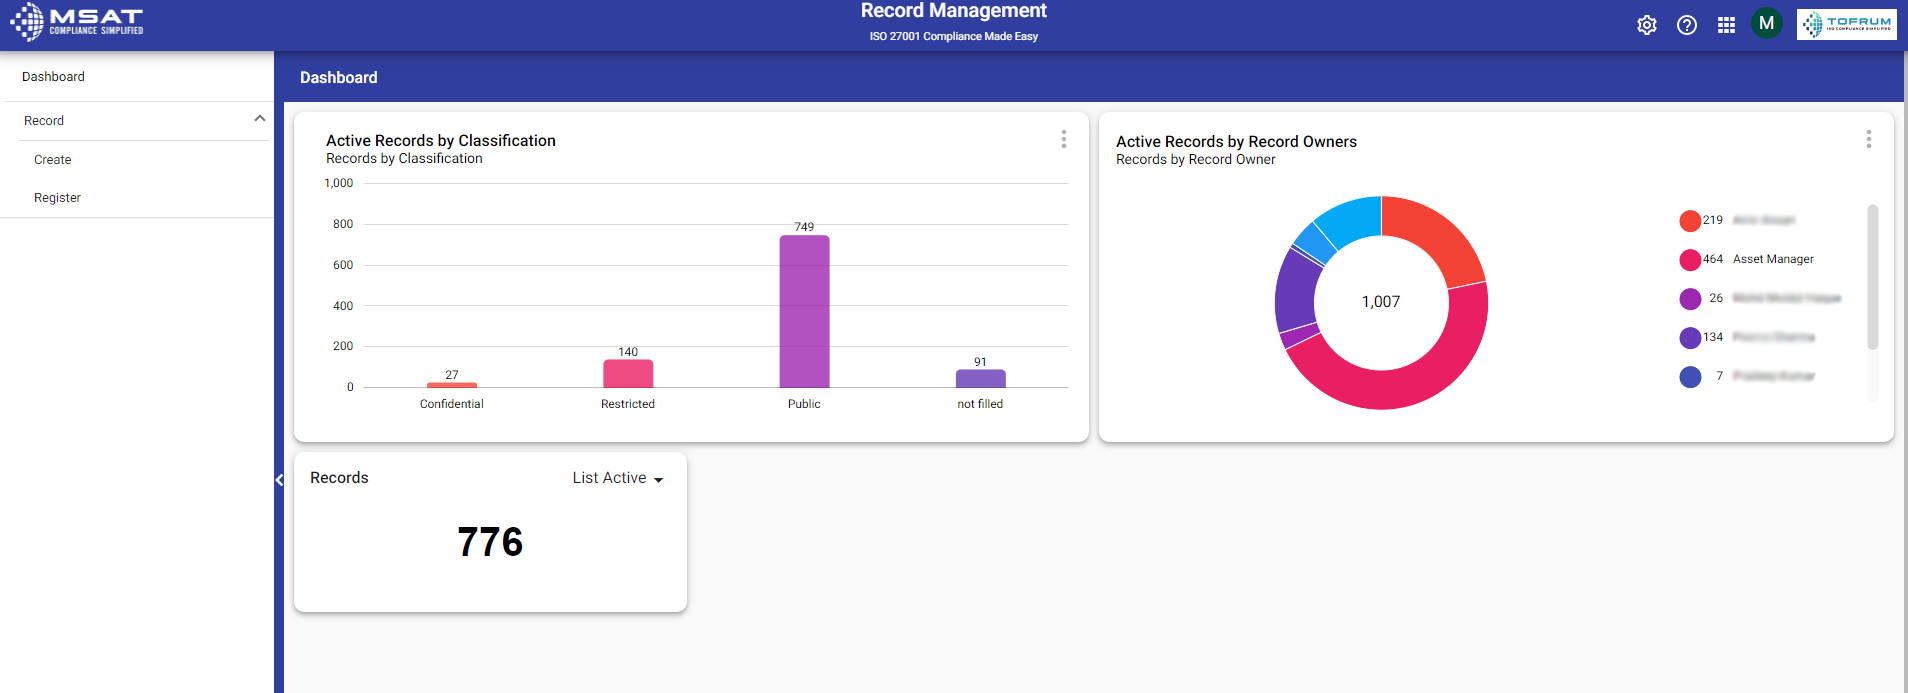Open the user profile avatar M
This screenshot has width=1908, height=693.
click(1766, 24)
